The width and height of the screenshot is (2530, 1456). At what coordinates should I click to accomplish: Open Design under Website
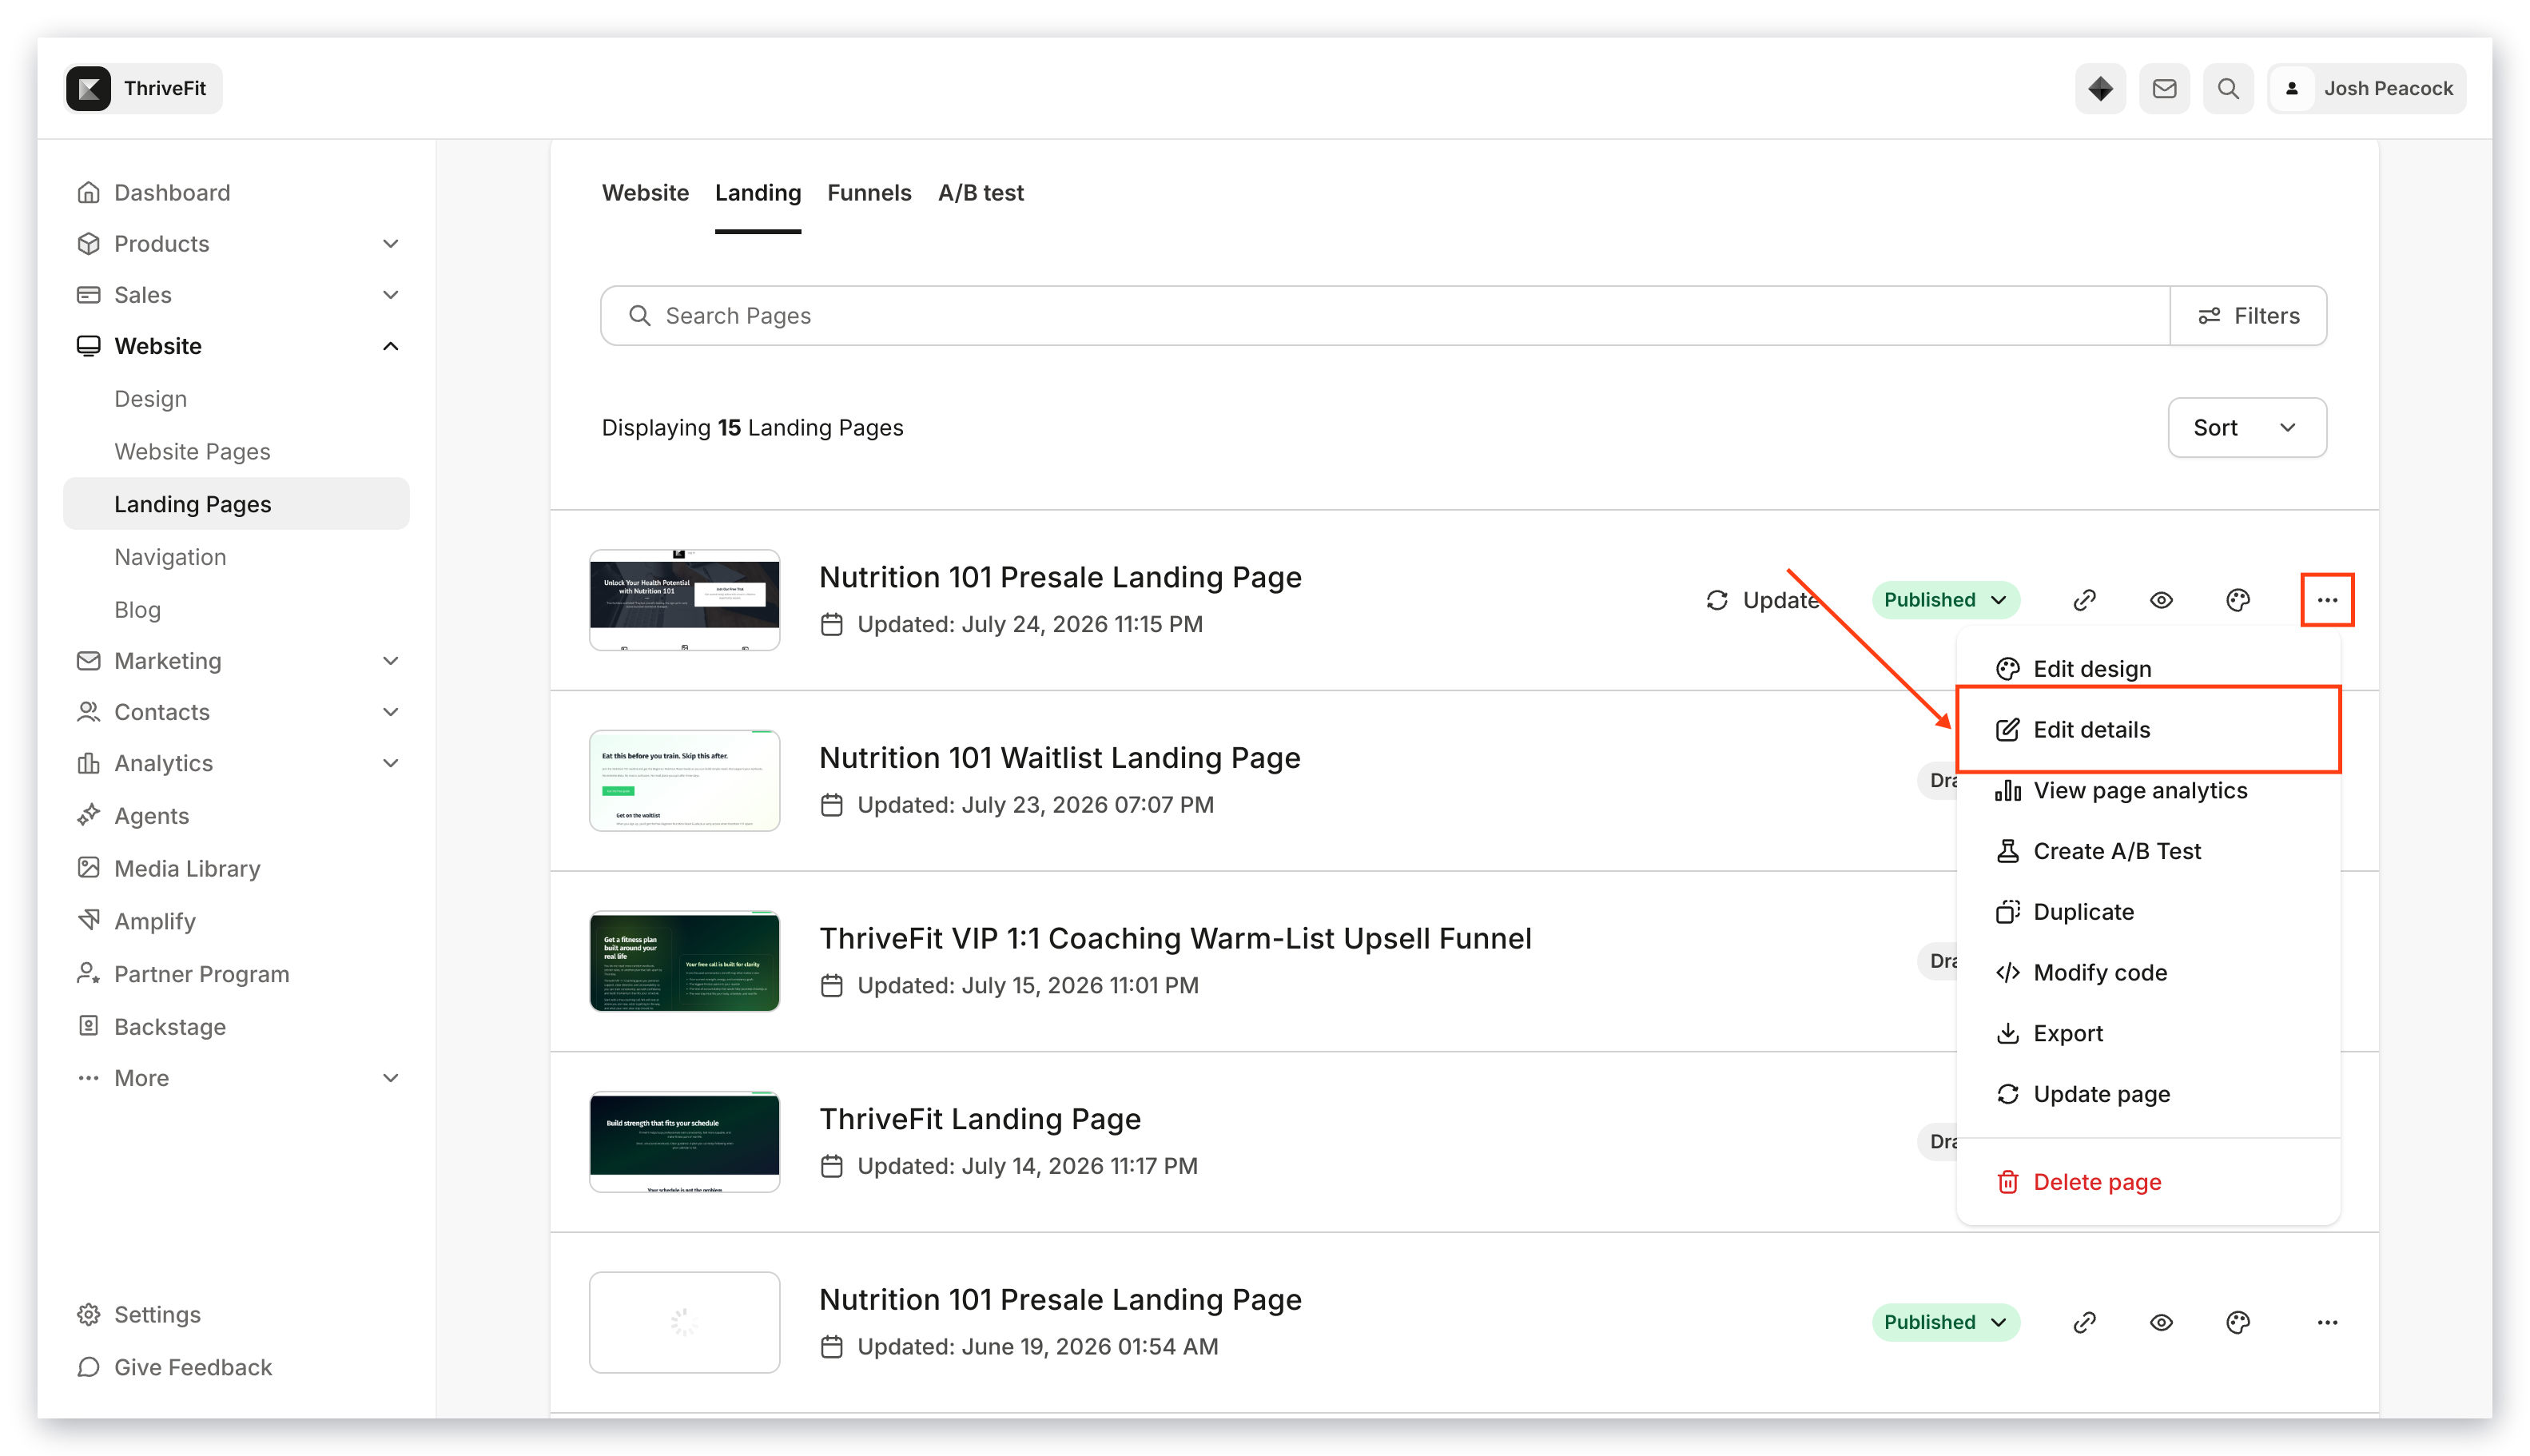150,398
